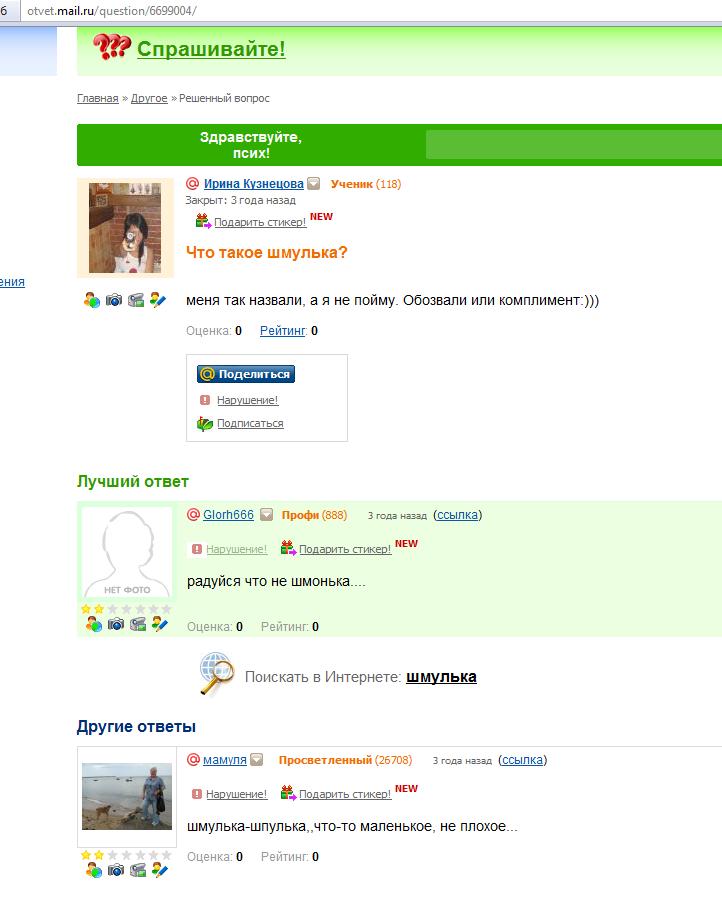Image resolution: width=722 pixels, height=922 pixels.
Task: Click video camera icon under Ирина Кузнецова's avatar
Action: pyautogui.click(x=136, y=300)
